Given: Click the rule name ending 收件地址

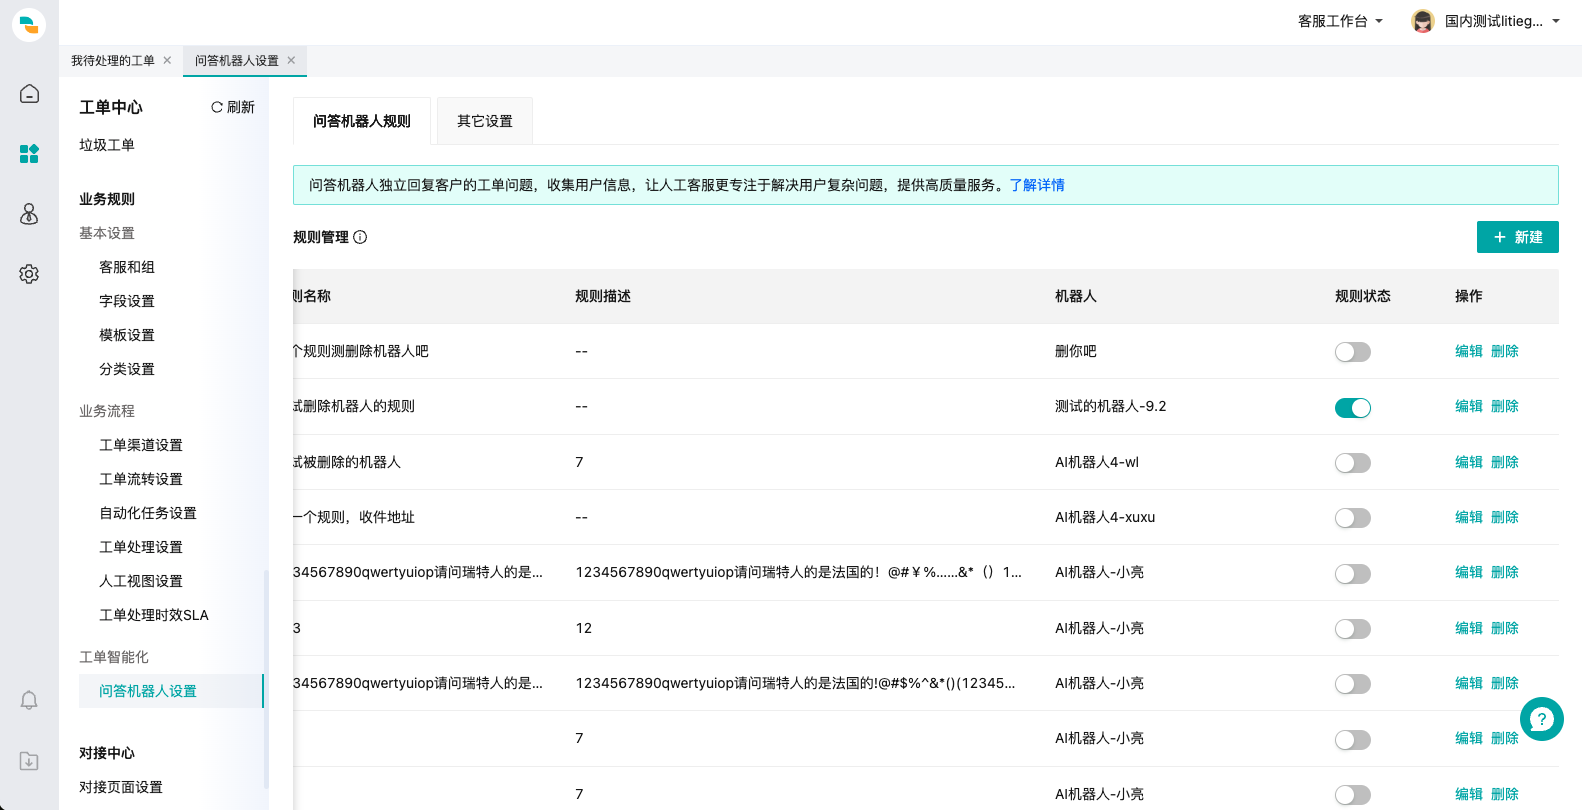Looking at the screenshot, I should click(354, 517).
